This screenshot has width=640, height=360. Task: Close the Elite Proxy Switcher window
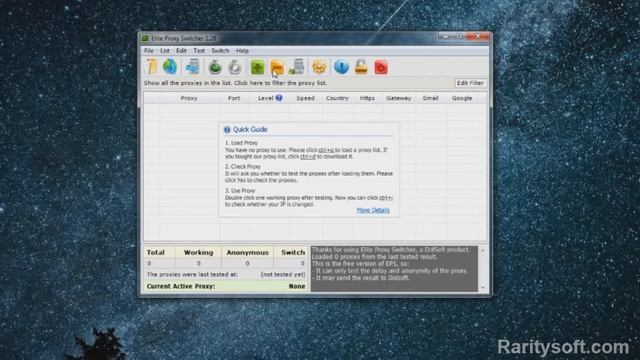[x=478, y=37]
